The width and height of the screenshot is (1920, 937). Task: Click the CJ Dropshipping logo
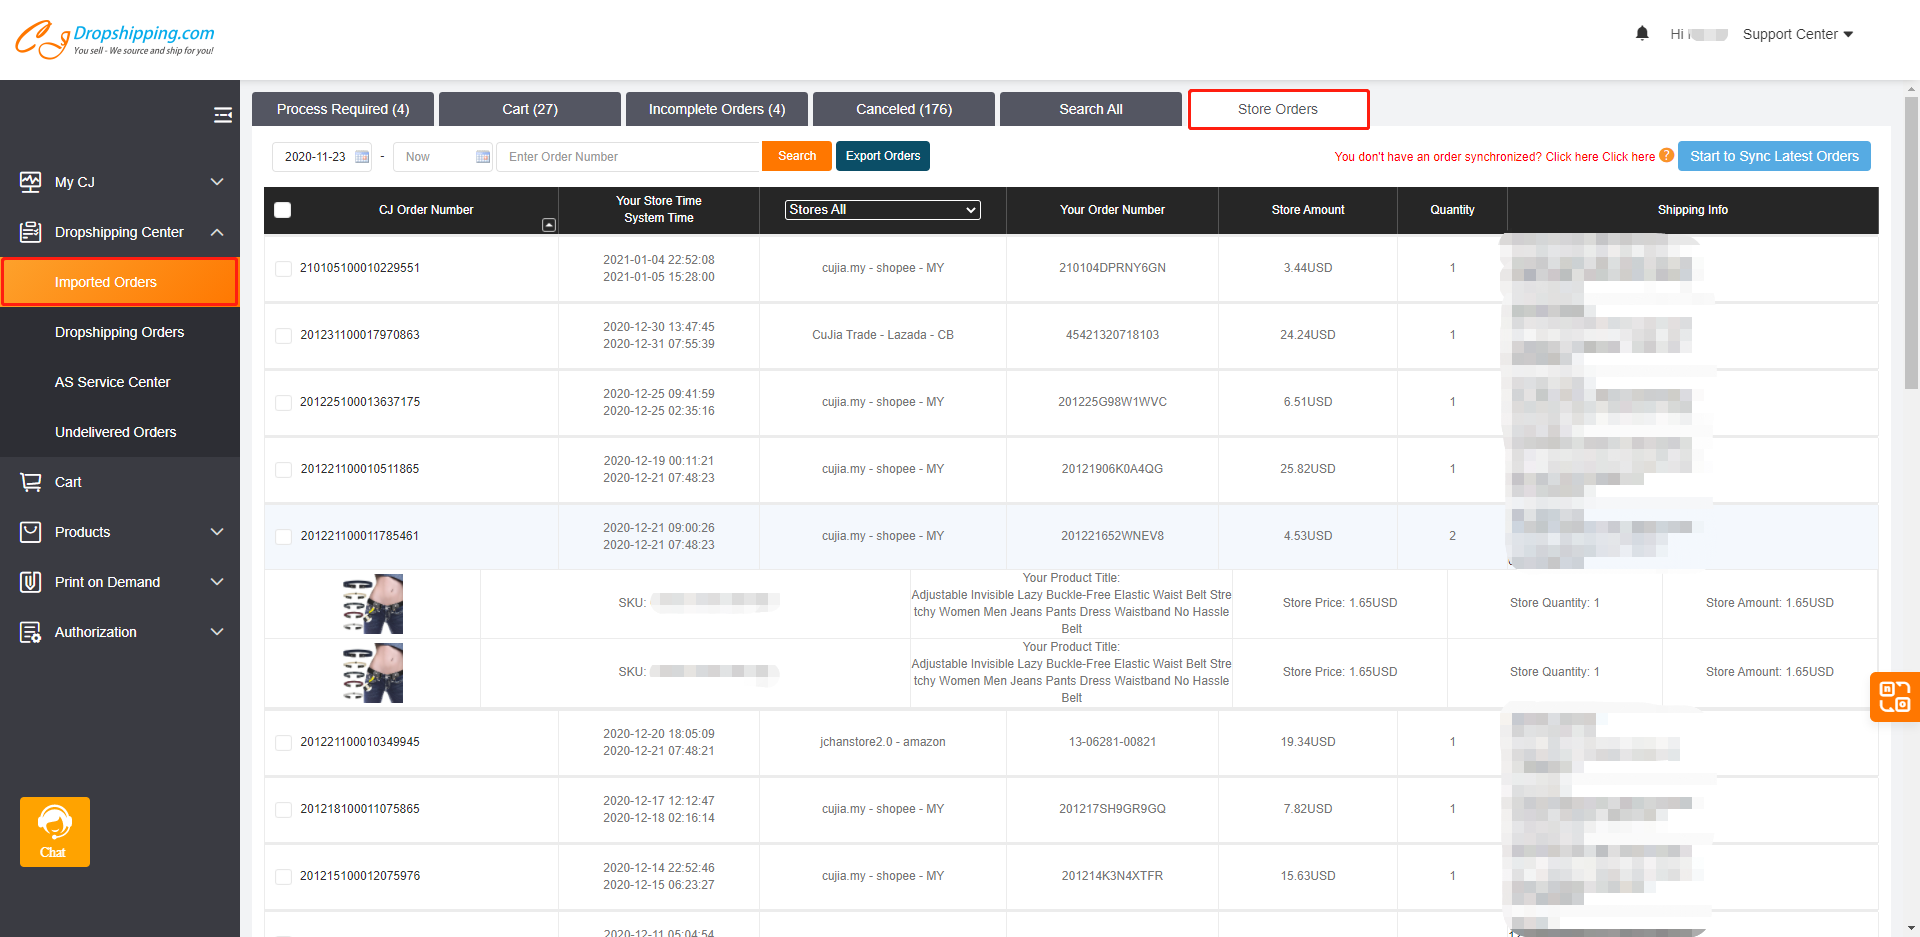(x=114, y=39)
